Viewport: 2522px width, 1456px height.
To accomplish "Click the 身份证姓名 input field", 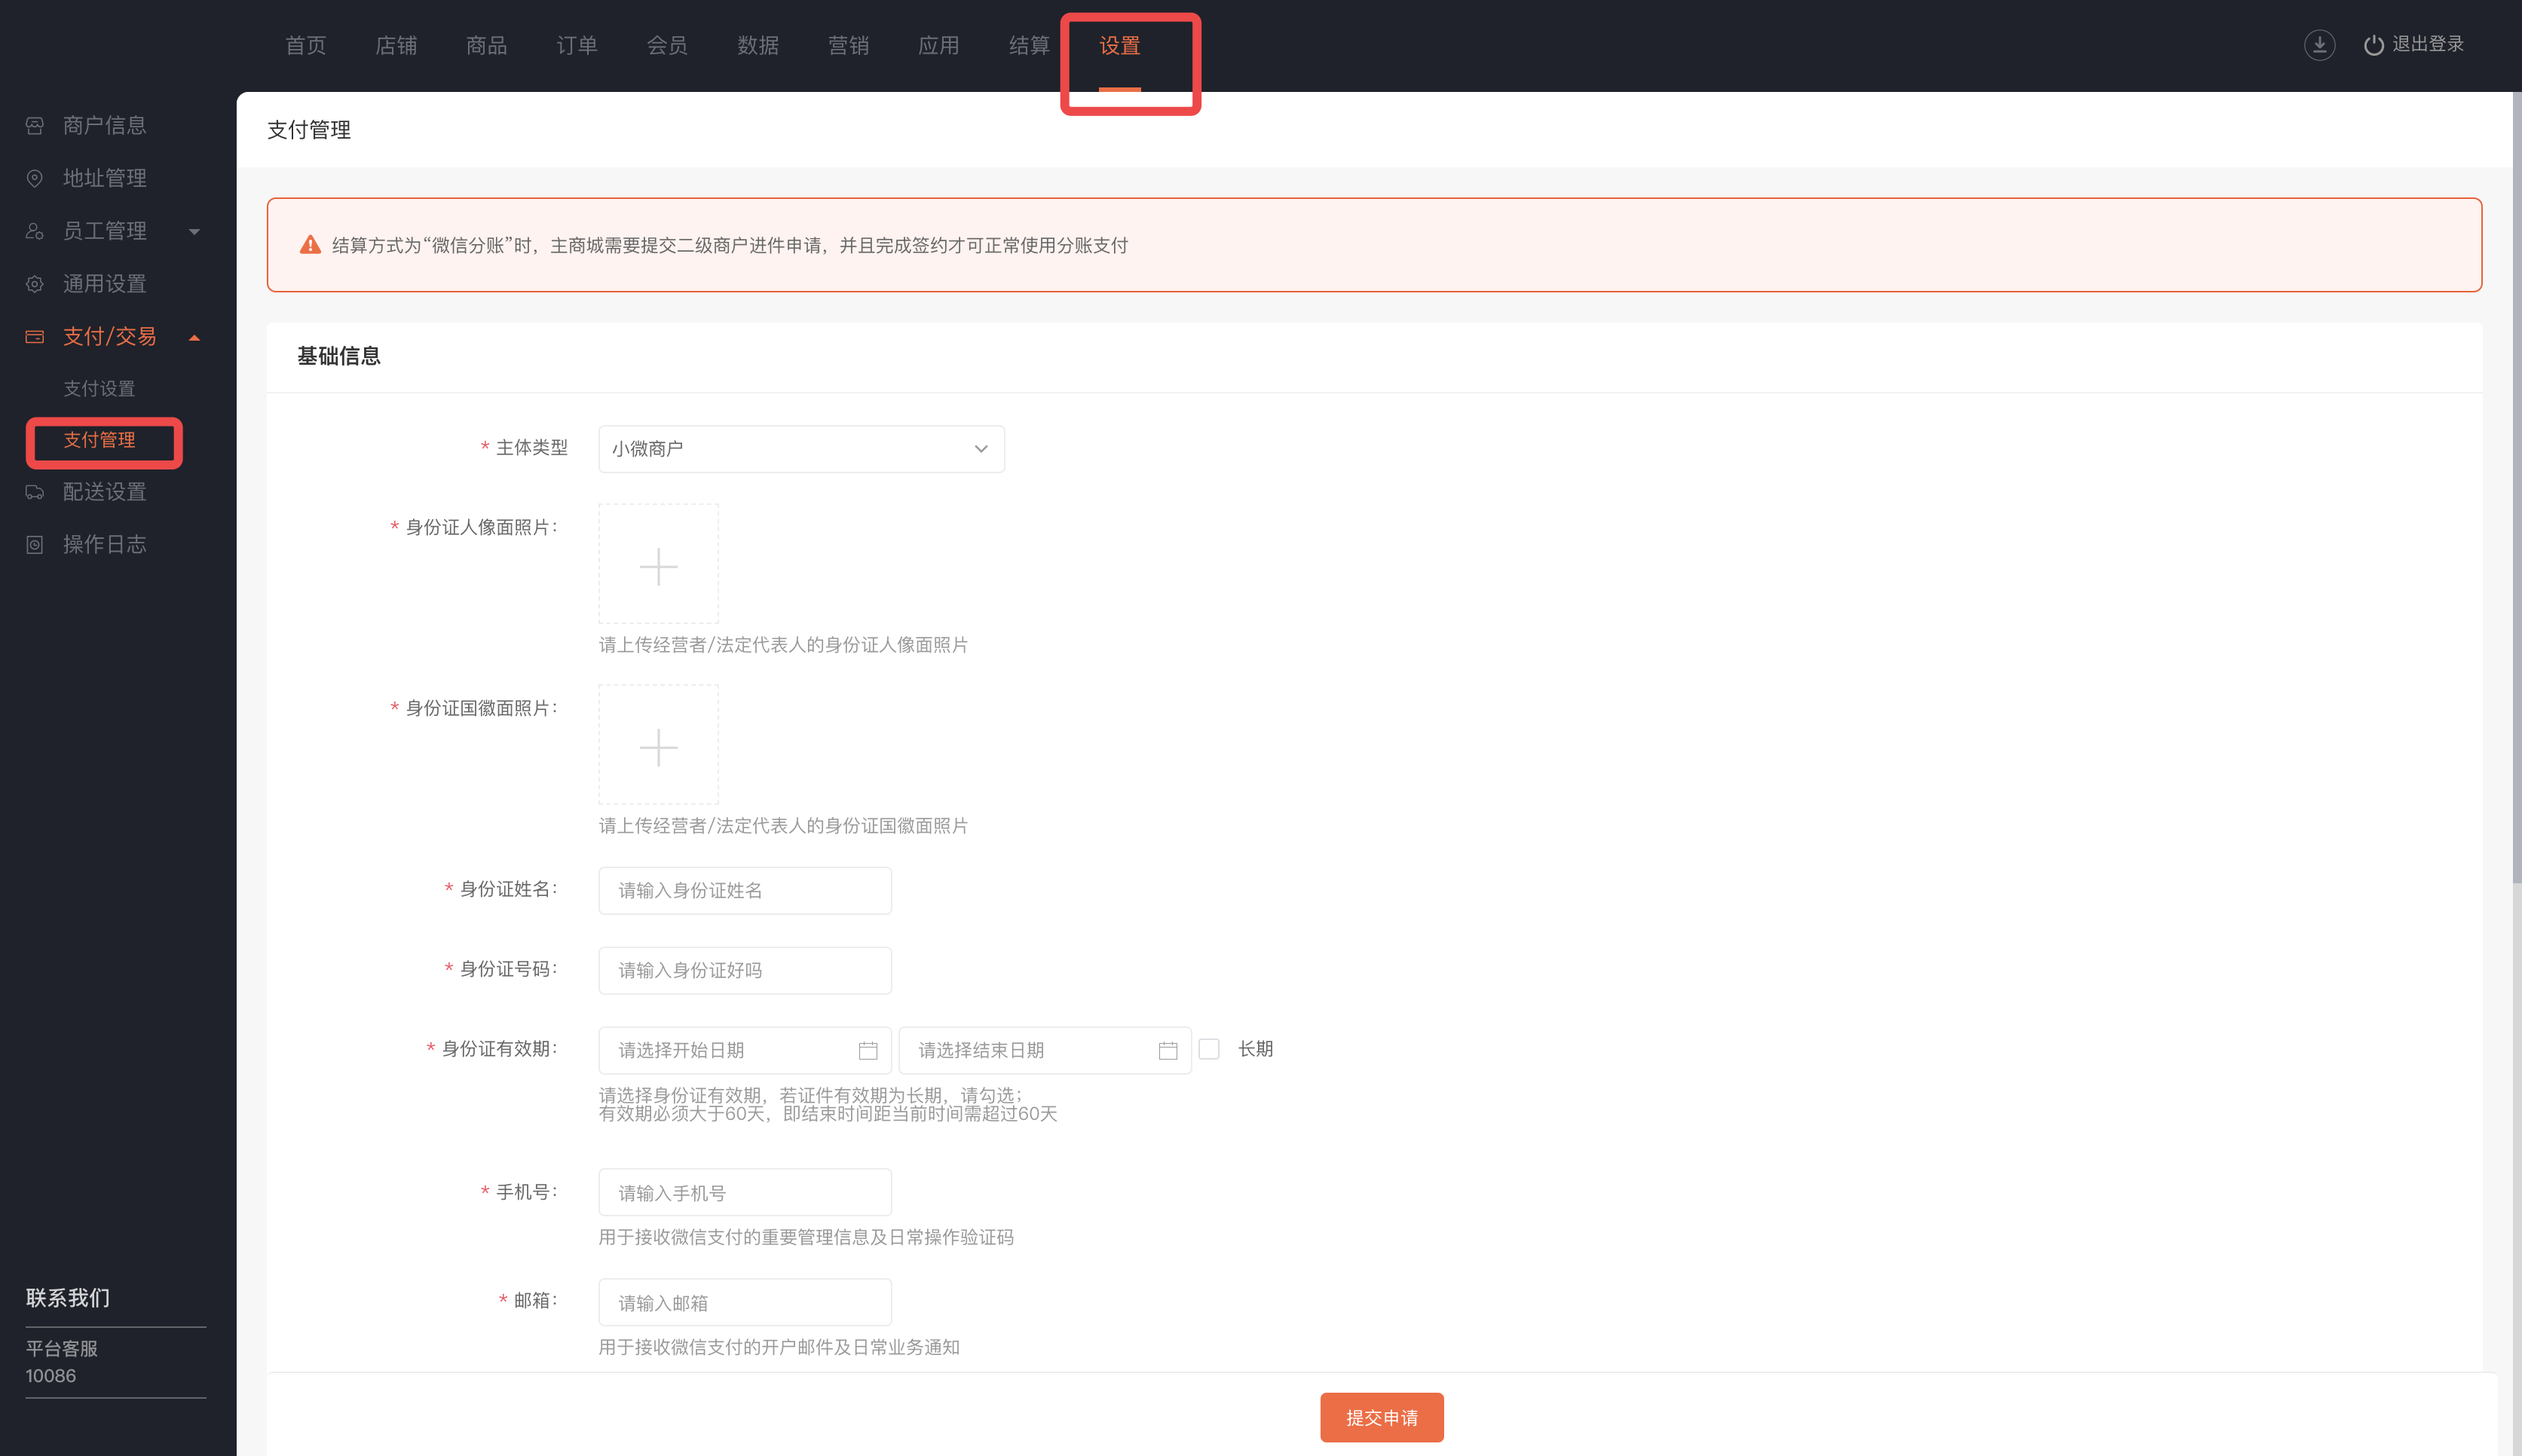I will [x=744, y=890].
